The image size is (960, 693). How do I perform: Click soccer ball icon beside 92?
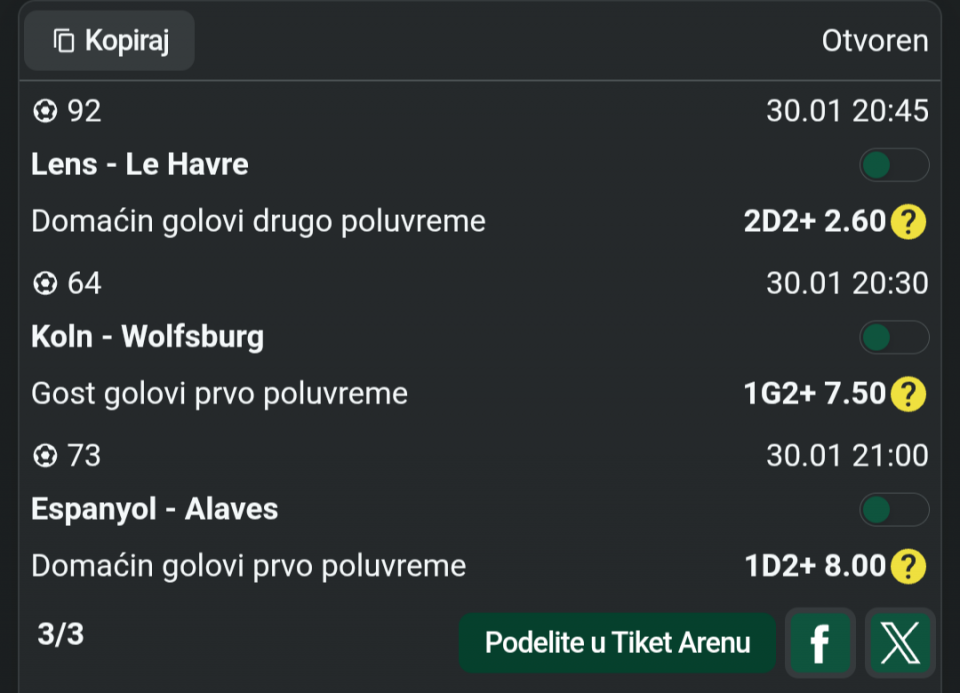coord(45,112)
